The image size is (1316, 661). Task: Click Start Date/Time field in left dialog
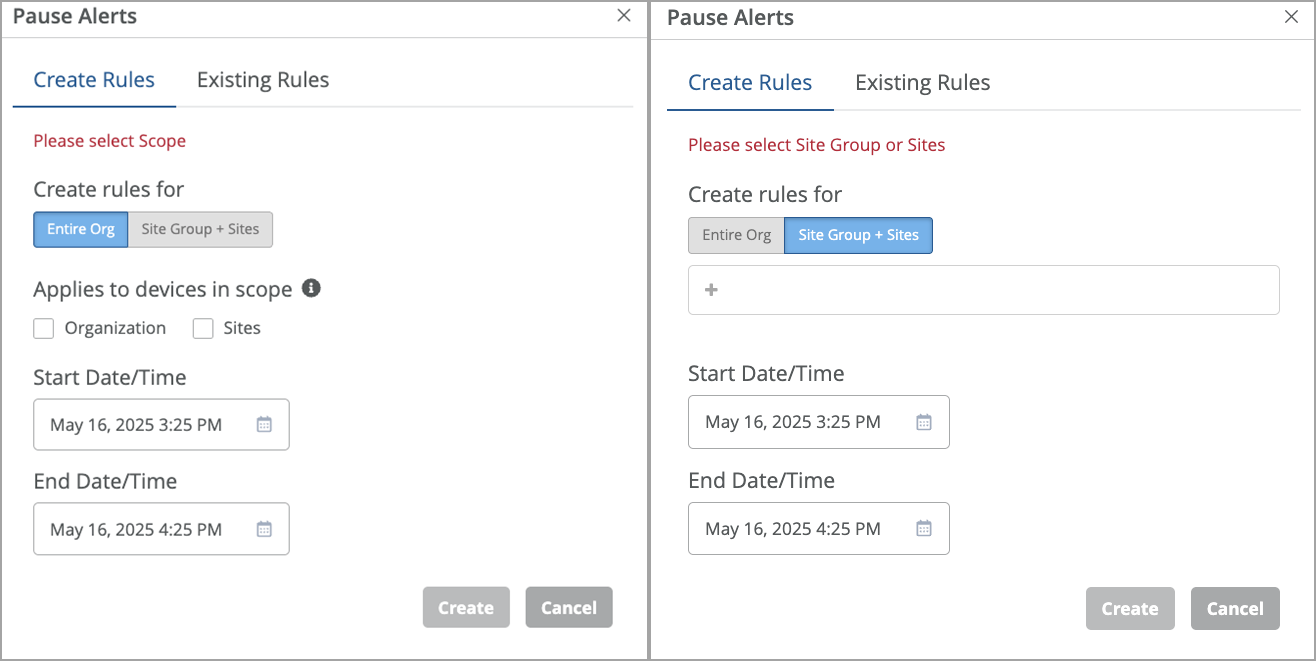140,425
